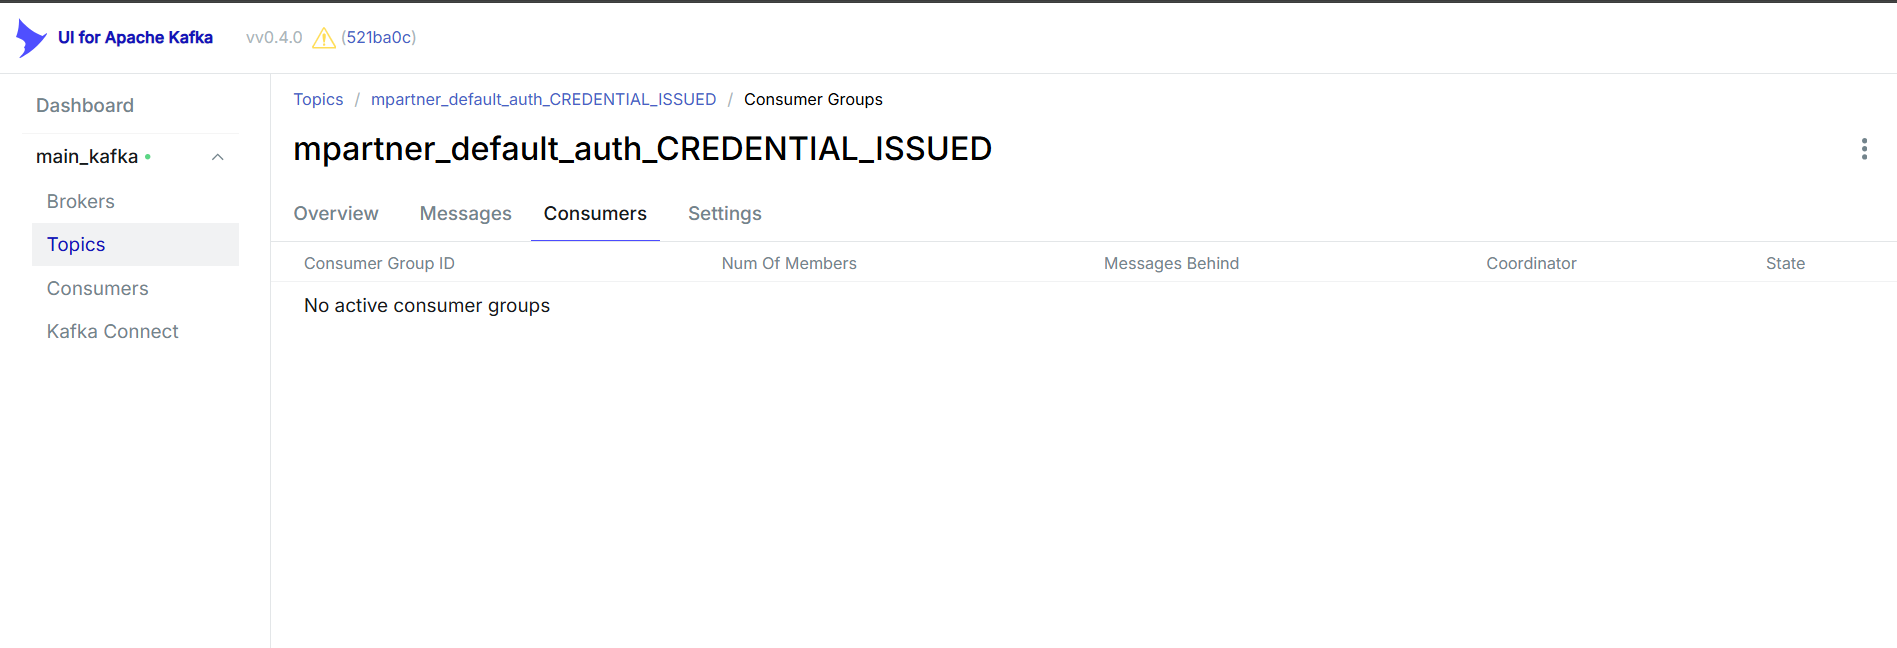Image resolution: width=1897 pixels, height=648 pixels.
Task: Select the Consumers tab
Action: (595, 213)
